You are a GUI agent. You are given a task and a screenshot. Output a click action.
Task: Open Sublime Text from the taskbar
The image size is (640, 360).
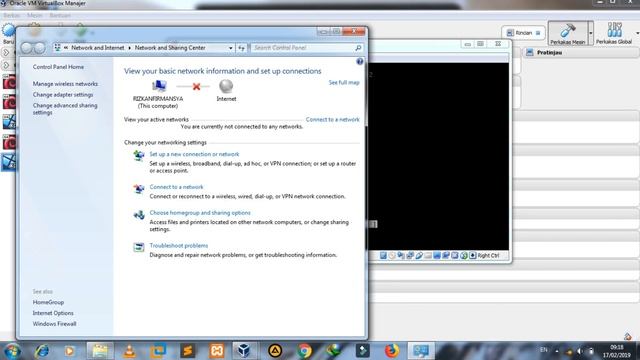(188, 351)
